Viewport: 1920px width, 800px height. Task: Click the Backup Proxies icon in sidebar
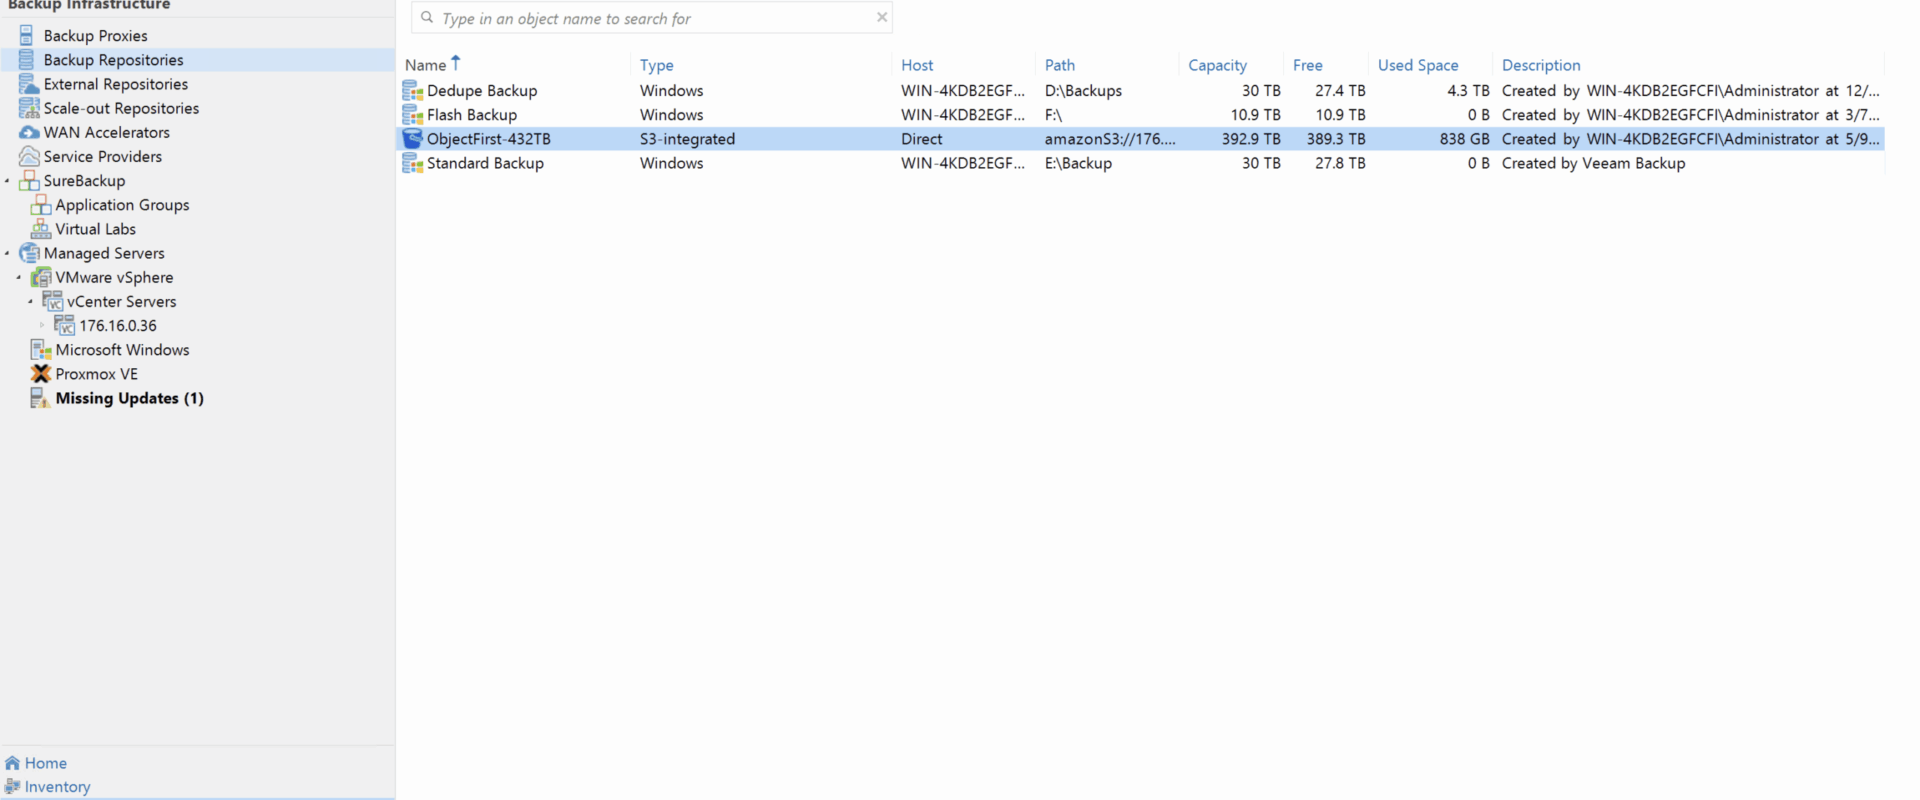[x=27, y=36]
